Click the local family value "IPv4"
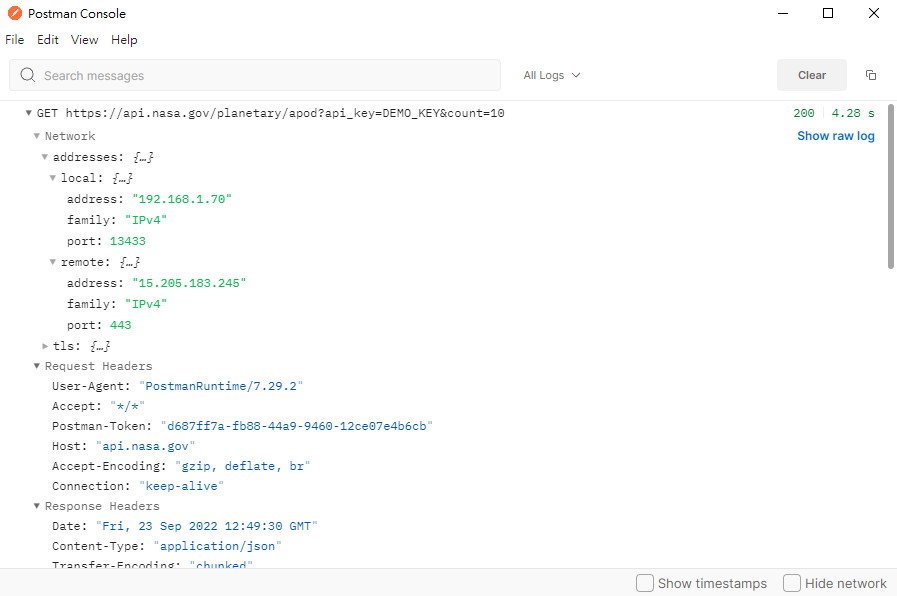Viewport: 897px width, 596px height. (x=146, y=220)
